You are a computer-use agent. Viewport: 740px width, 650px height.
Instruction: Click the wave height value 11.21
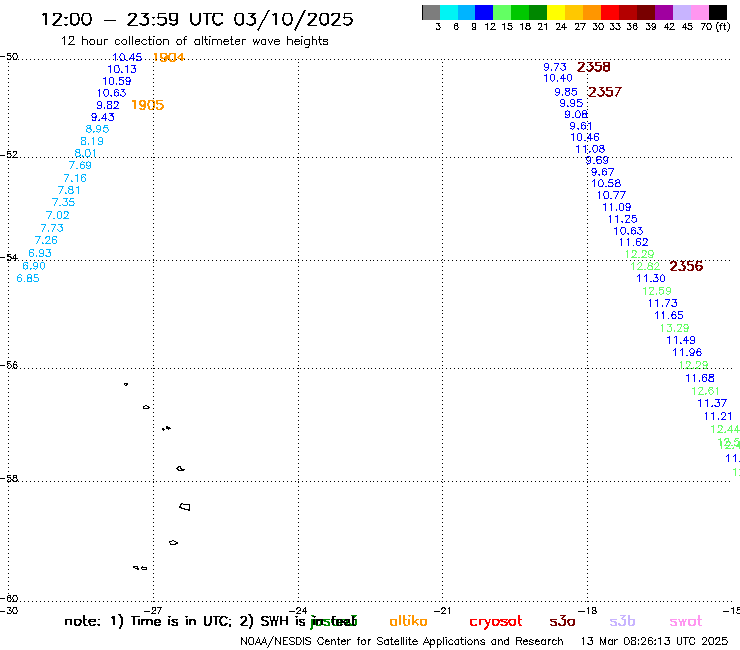click(x=718, y=416)
